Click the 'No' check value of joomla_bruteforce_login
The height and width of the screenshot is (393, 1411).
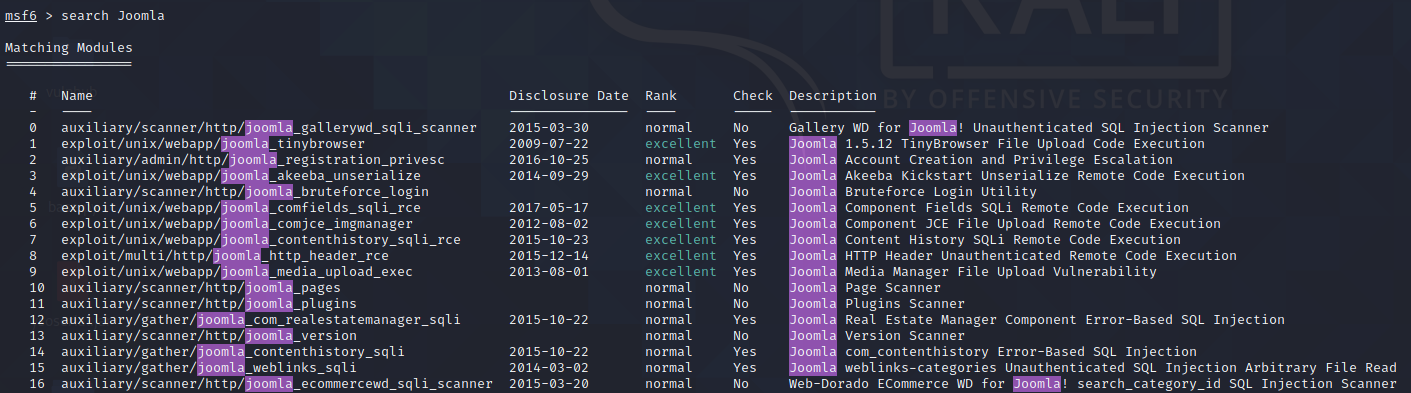pyautogui.click(x=741, y=192)
